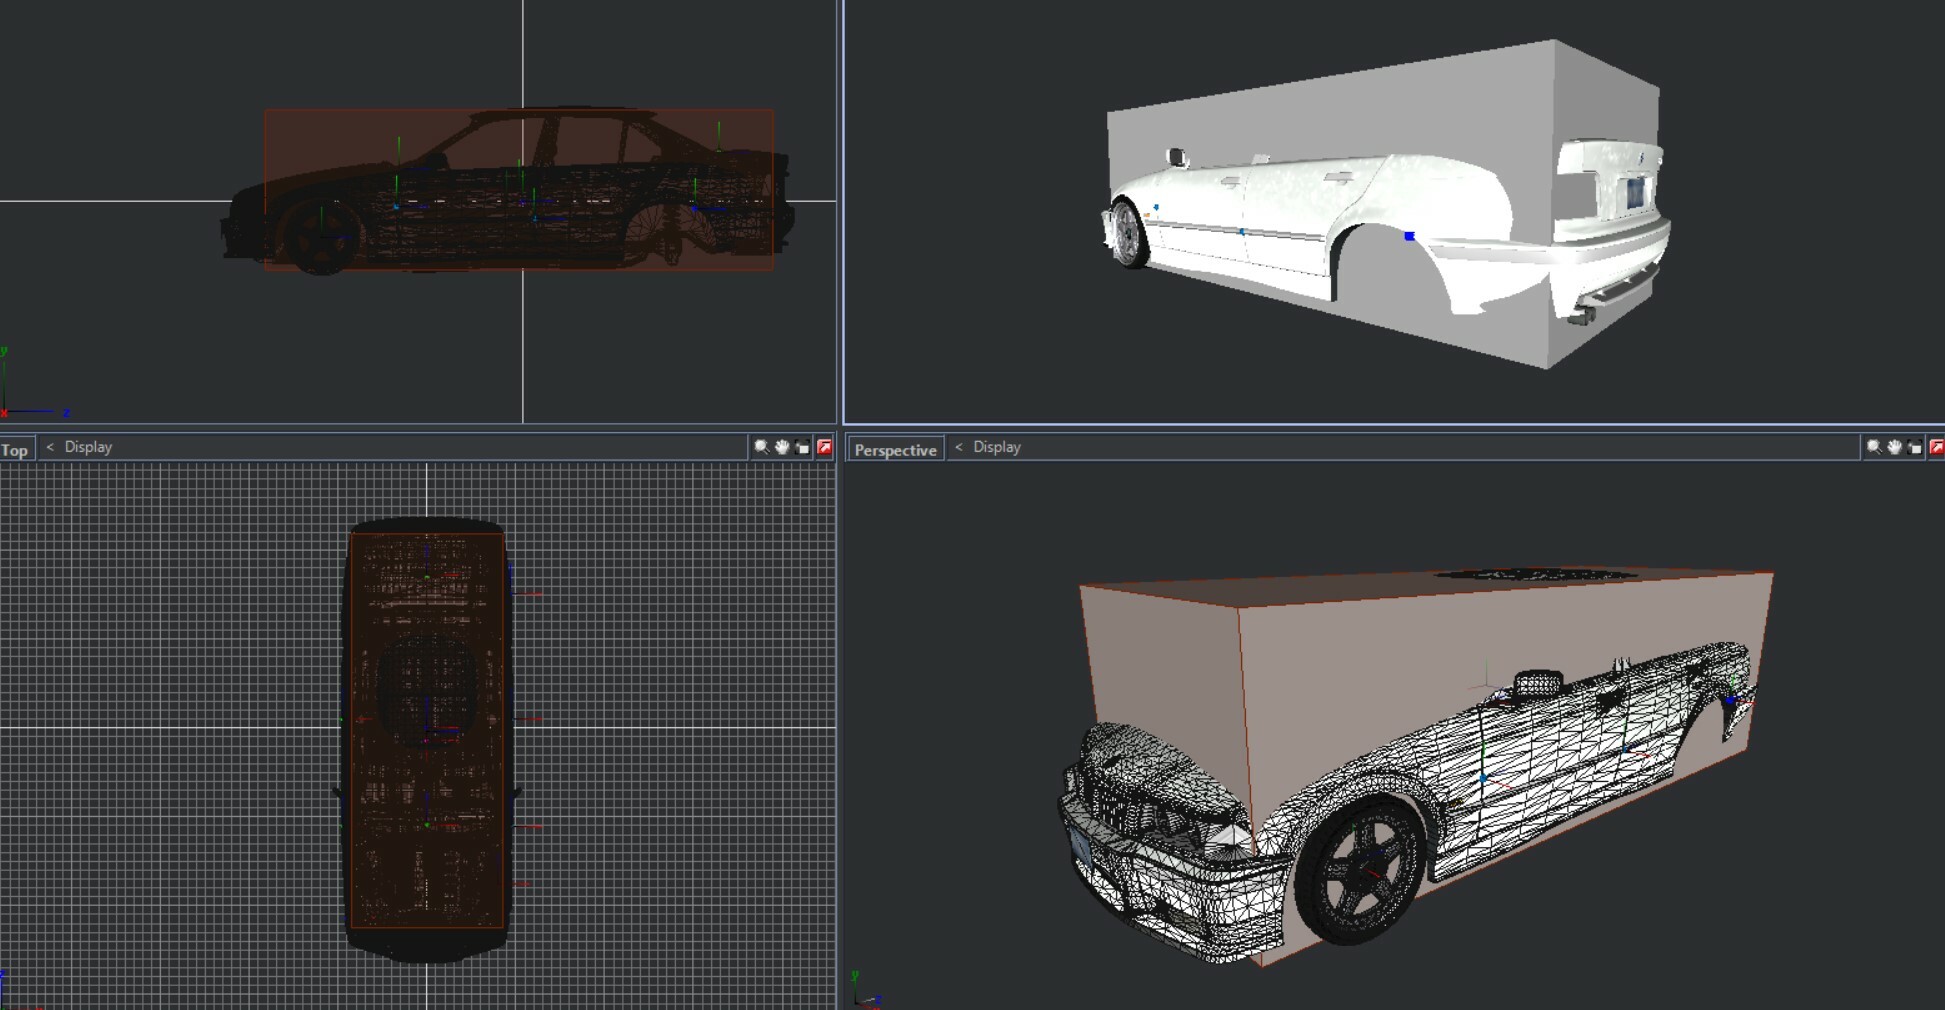Click the blue selected point on rear fender
The height and width of the screenshot is (1010, 1945).
click(x=1409, y=237)
